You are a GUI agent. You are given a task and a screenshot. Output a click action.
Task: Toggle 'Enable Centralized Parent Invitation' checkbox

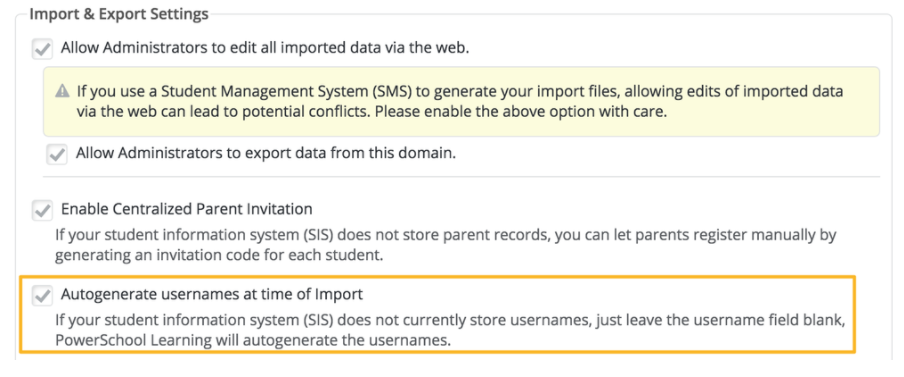(42, 210)
